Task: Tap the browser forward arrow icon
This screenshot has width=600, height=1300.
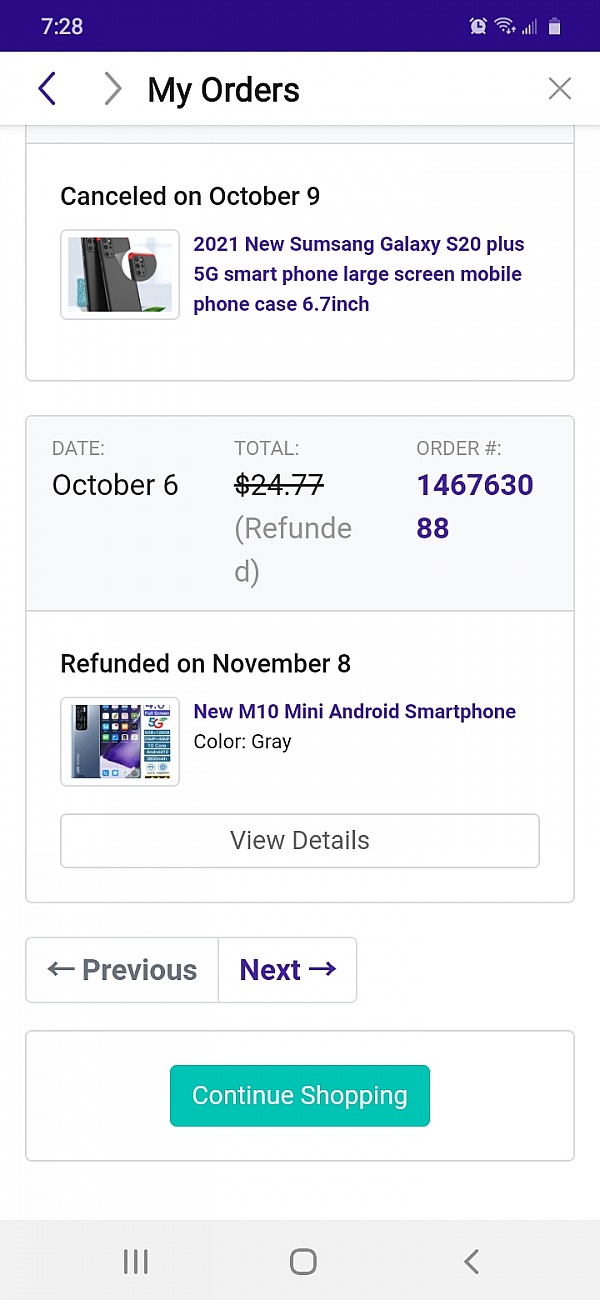Action: pos(112,89)
